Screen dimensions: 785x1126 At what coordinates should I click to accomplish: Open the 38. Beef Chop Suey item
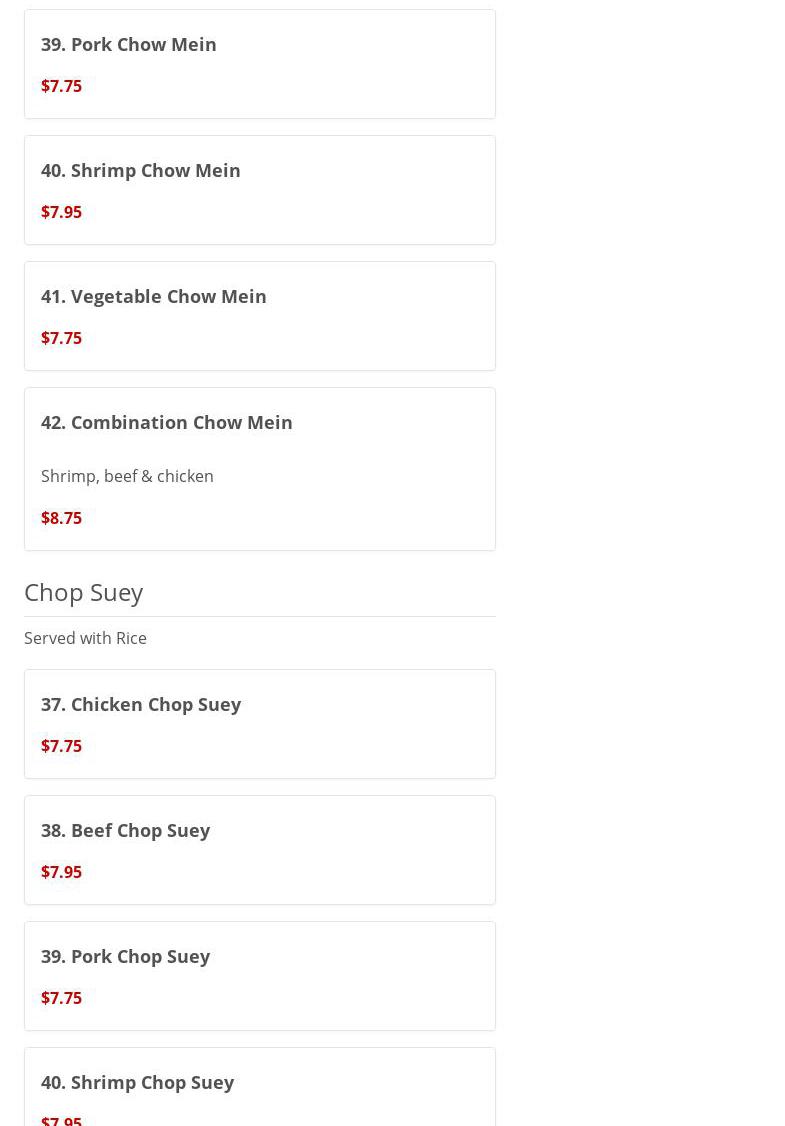(126, 830)
